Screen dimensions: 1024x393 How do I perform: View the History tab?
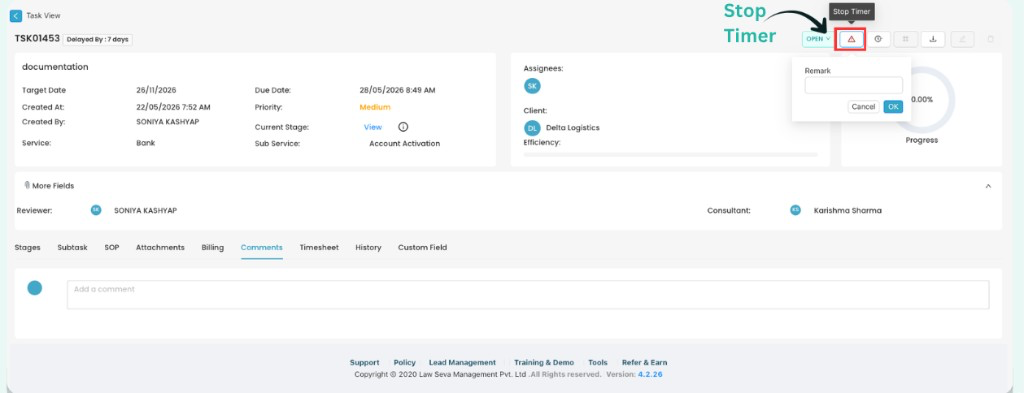click(x=368, y=247)
